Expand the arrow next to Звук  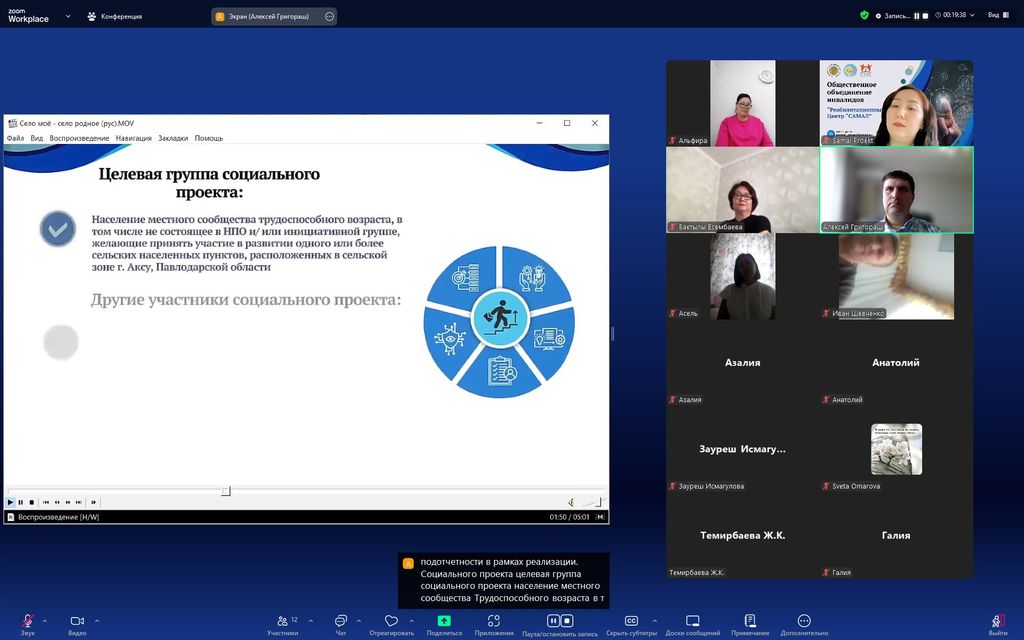pos(47,621)
